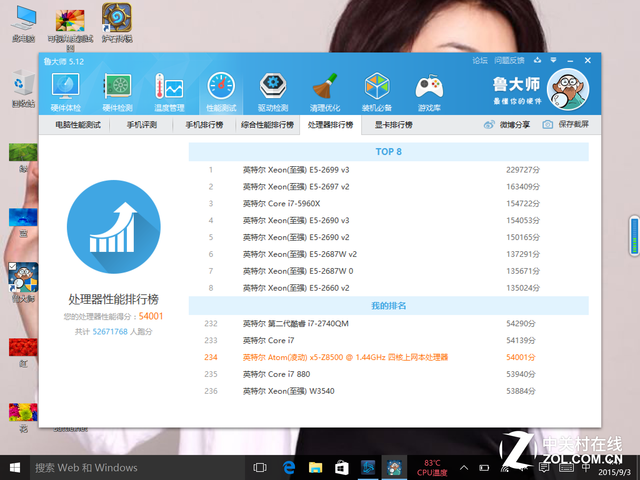This screenshot has height=480, width=640.
Task: Open the Windows Store taskbar icon
Action: 342,468
